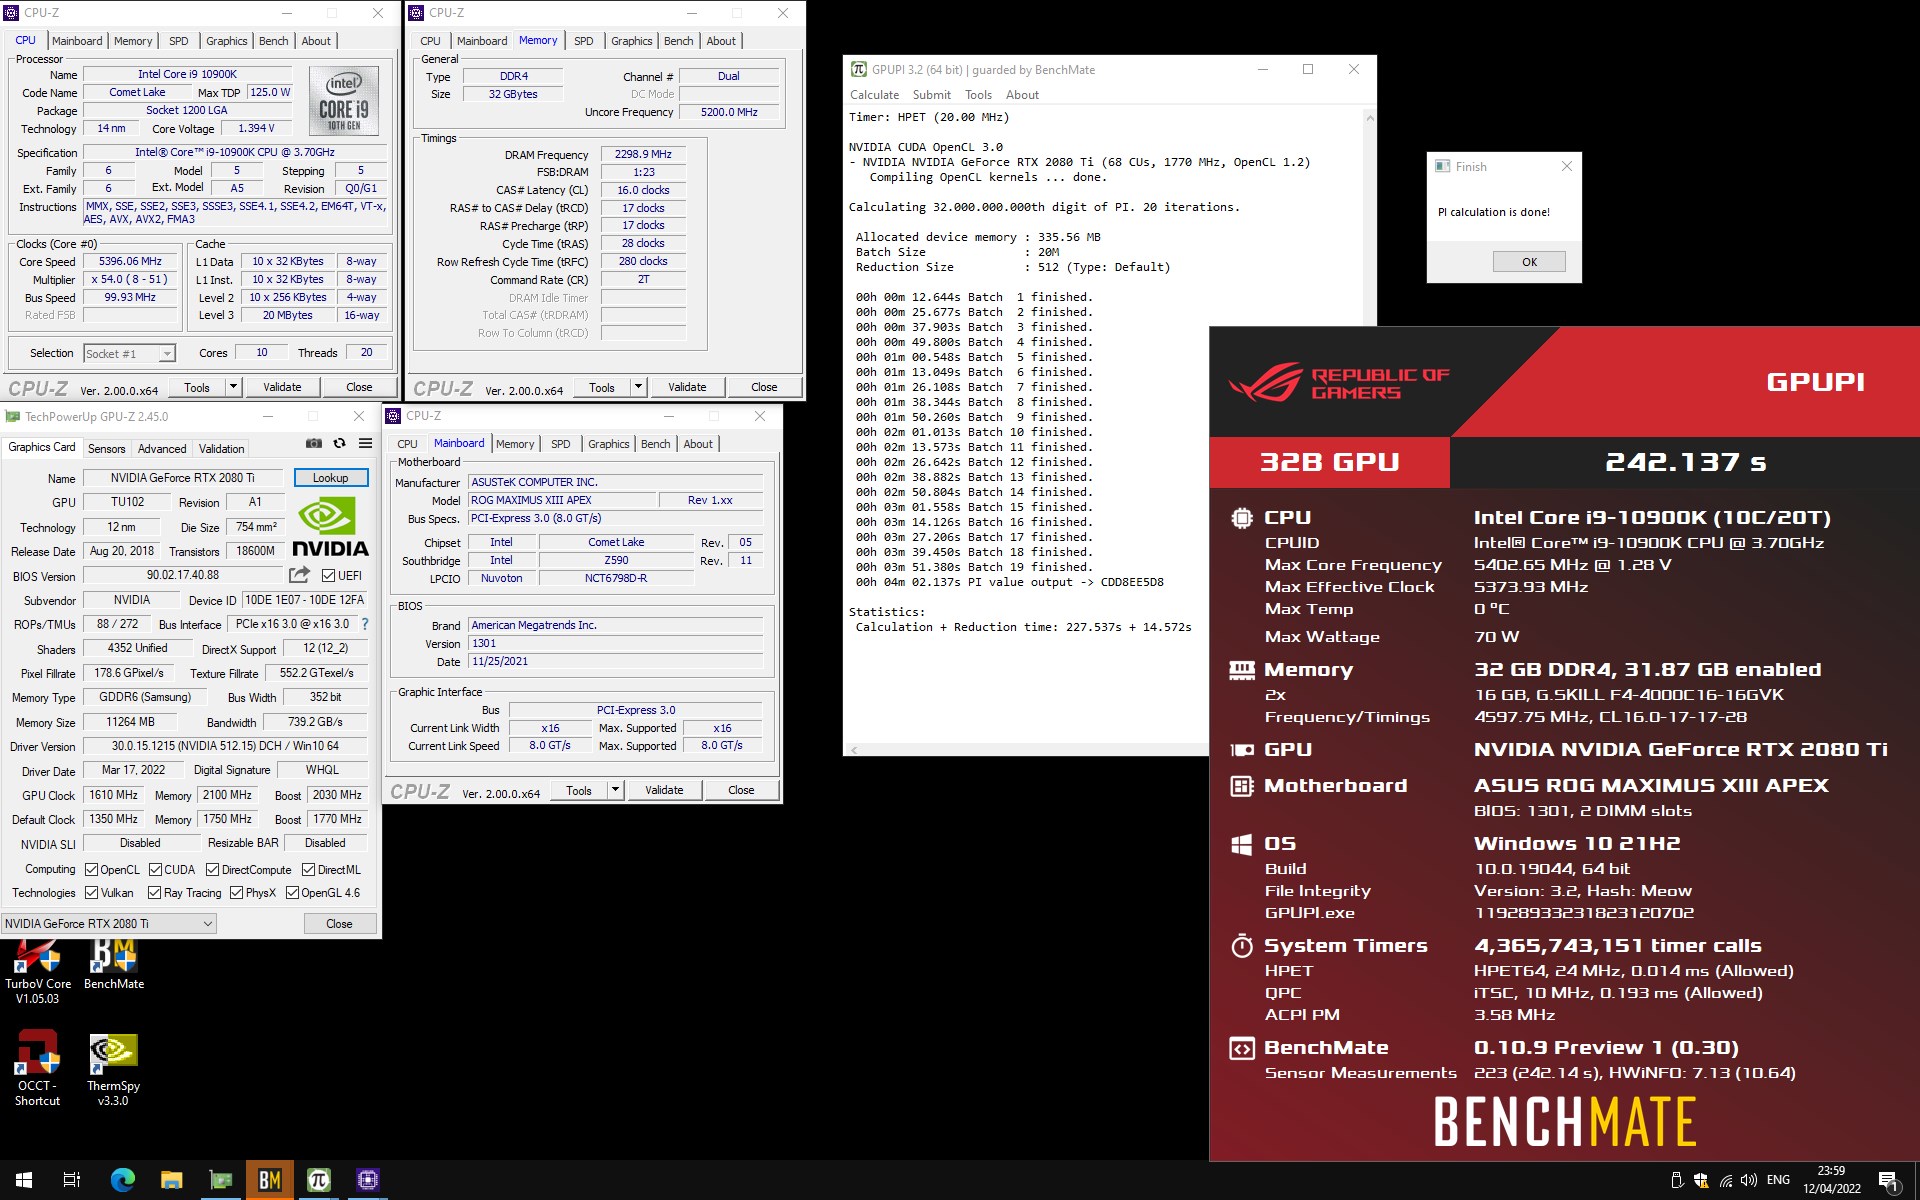The image size is (1920, 1200).
Task: Switch to Sensors tab in GPU-Z
Action: click(107, 449)
